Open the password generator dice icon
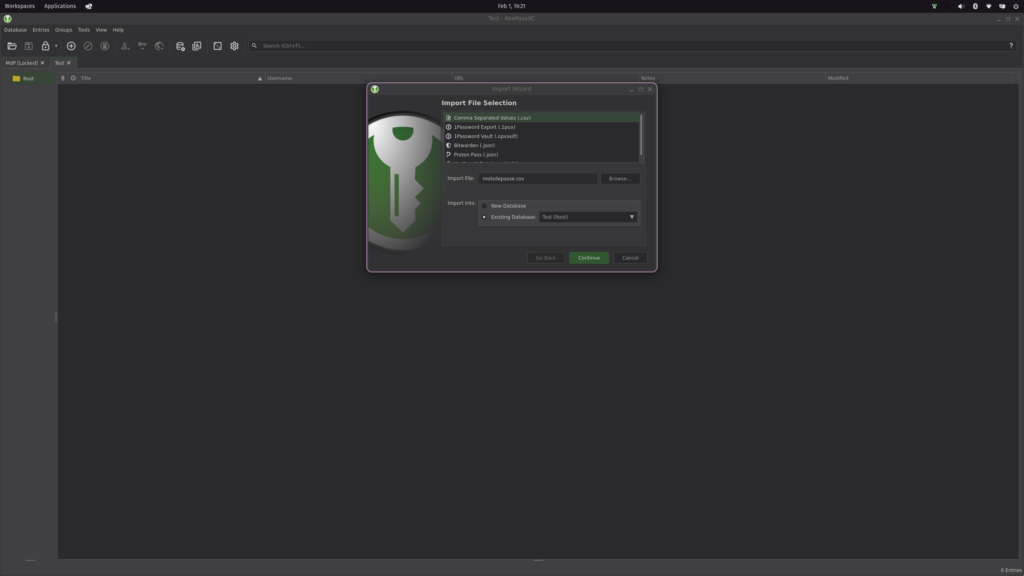Viewport: 1024px width, 576px height. 217,46
